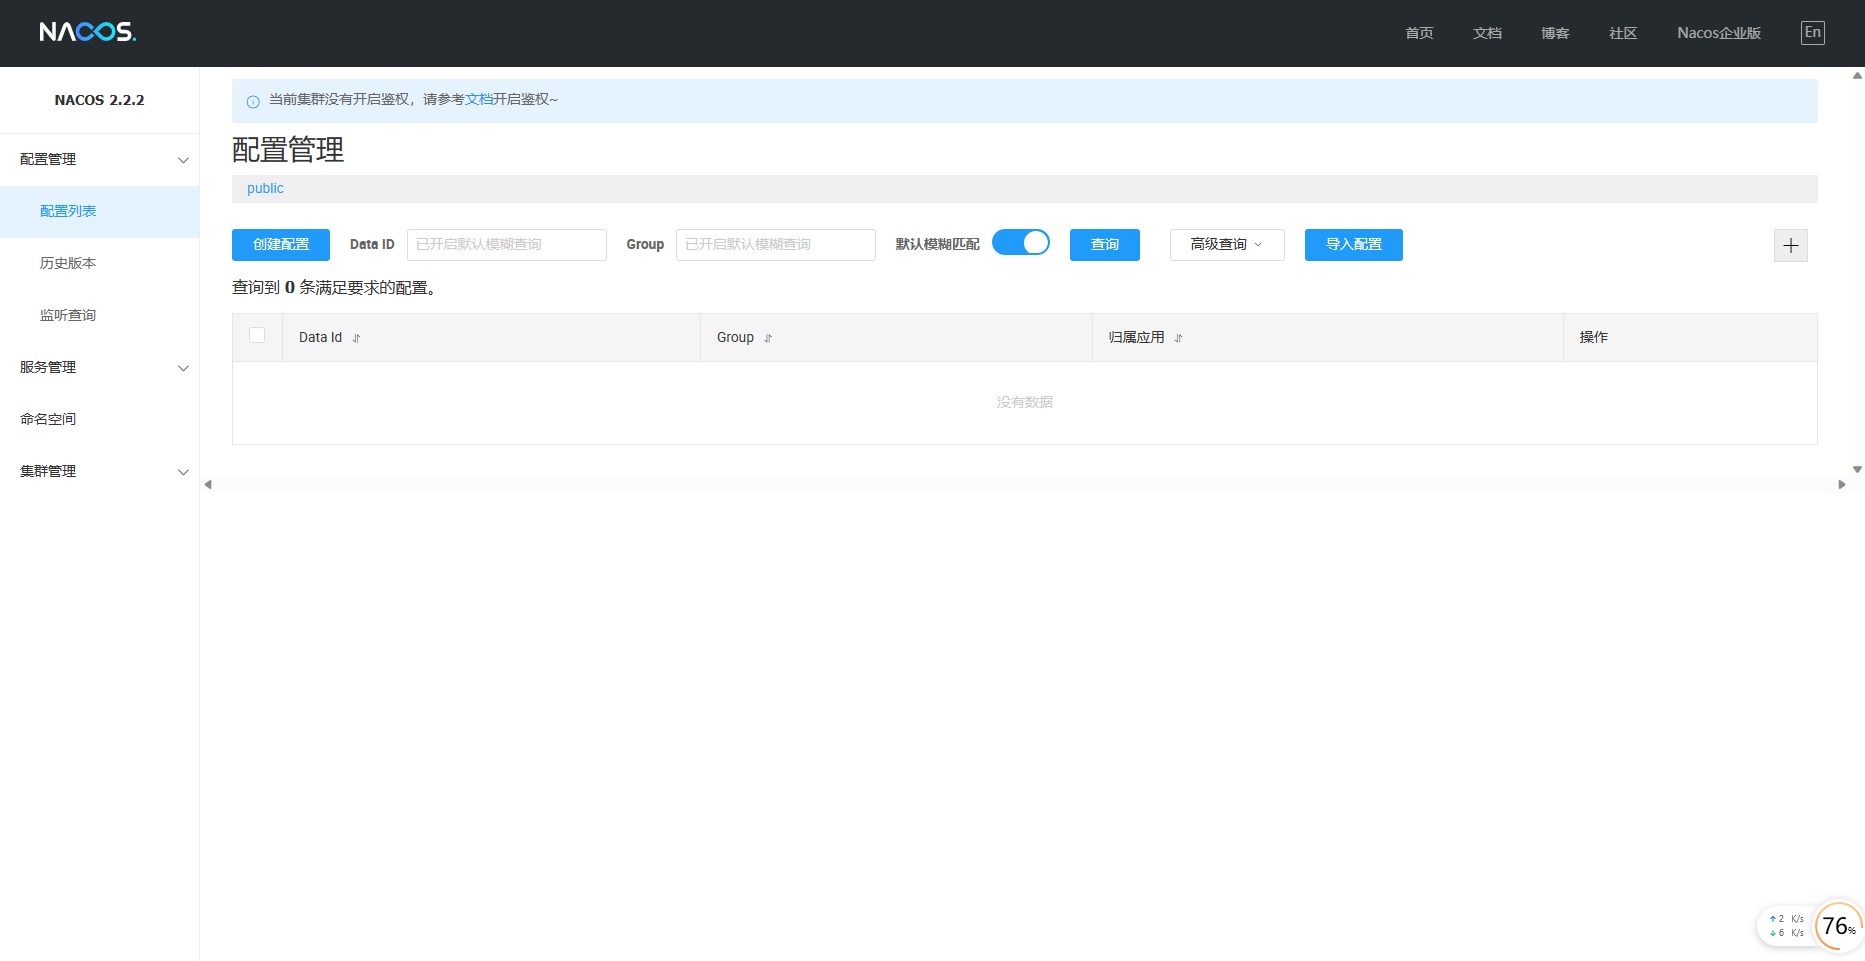Open 历史版本 in the sidebar
1865x961 pixels.
[68, 264]
